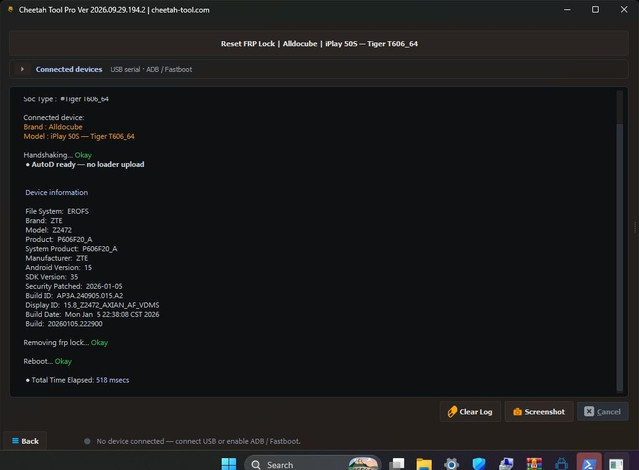Click the gray device connection status indicator dot
This screenshot has width=639, height=470.
(x=87, y=441)
